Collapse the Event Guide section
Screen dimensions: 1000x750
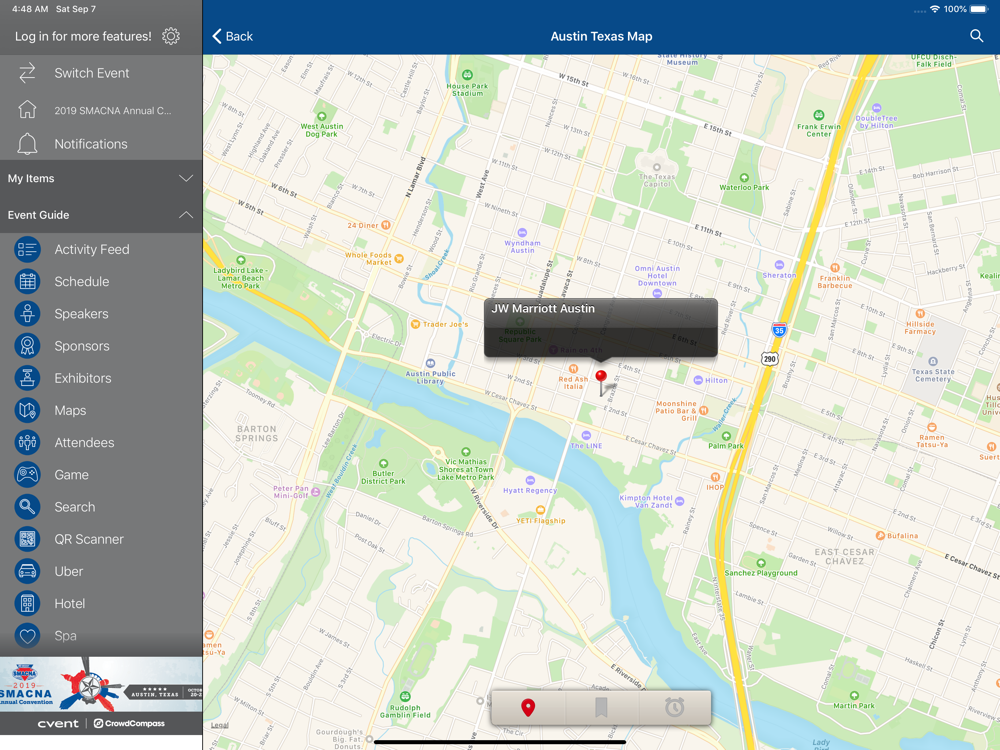[x=101, y=215]
